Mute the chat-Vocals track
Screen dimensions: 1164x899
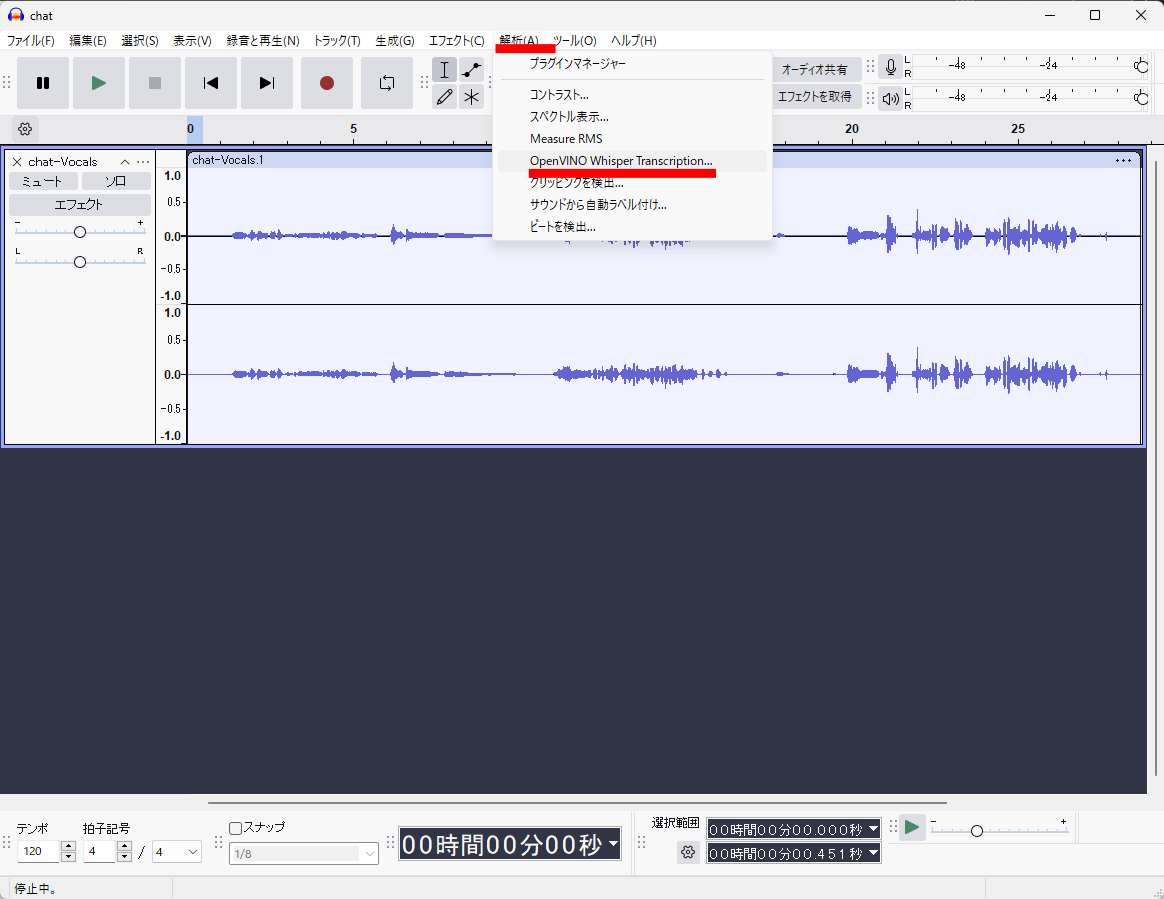tap(43, 181)
